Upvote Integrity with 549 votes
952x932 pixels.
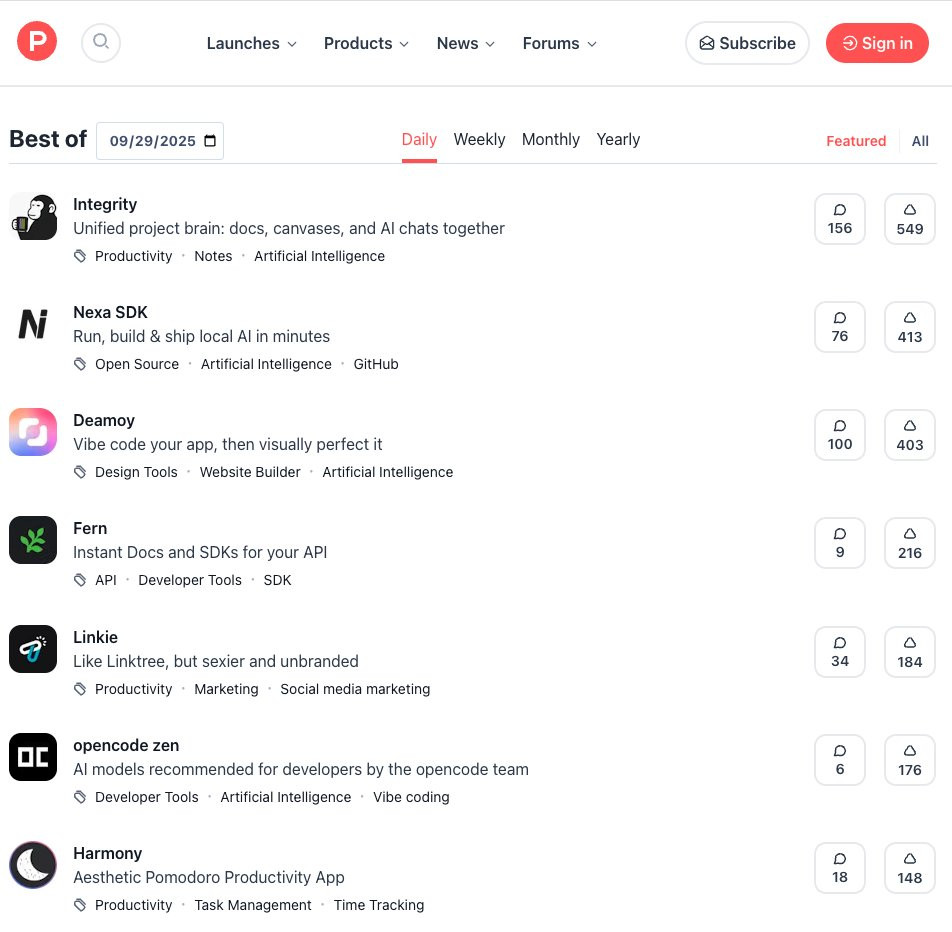(910, 219)
